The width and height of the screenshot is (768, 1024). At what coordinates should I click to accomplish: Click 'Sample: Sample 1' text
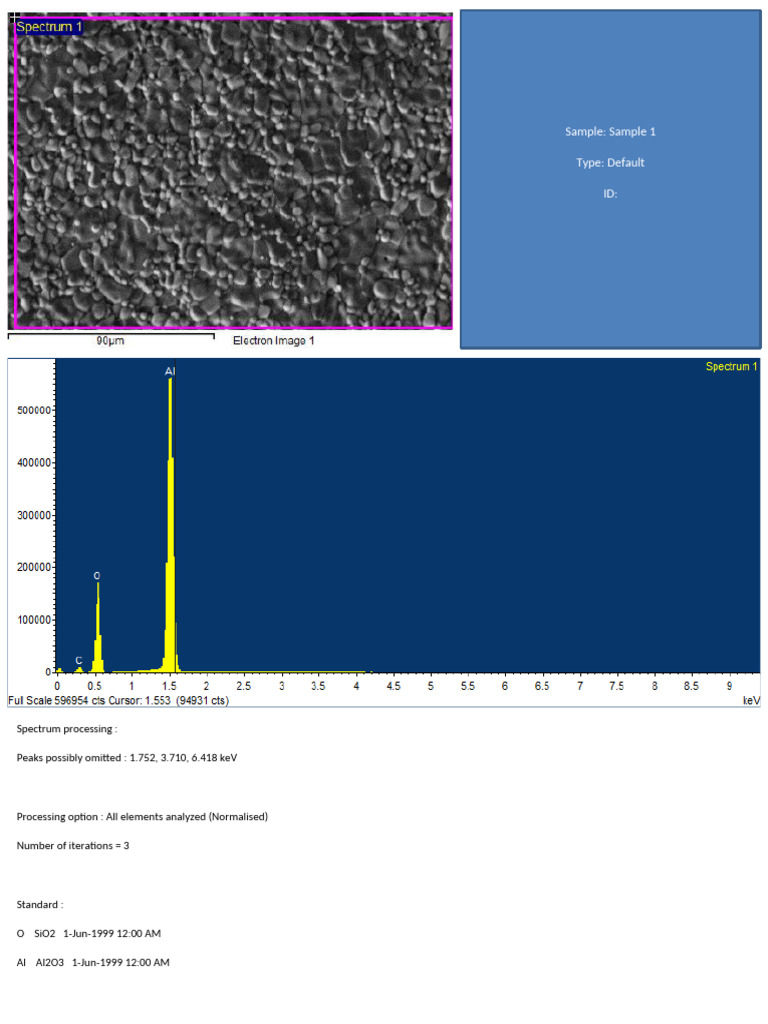tap(610, 131)
